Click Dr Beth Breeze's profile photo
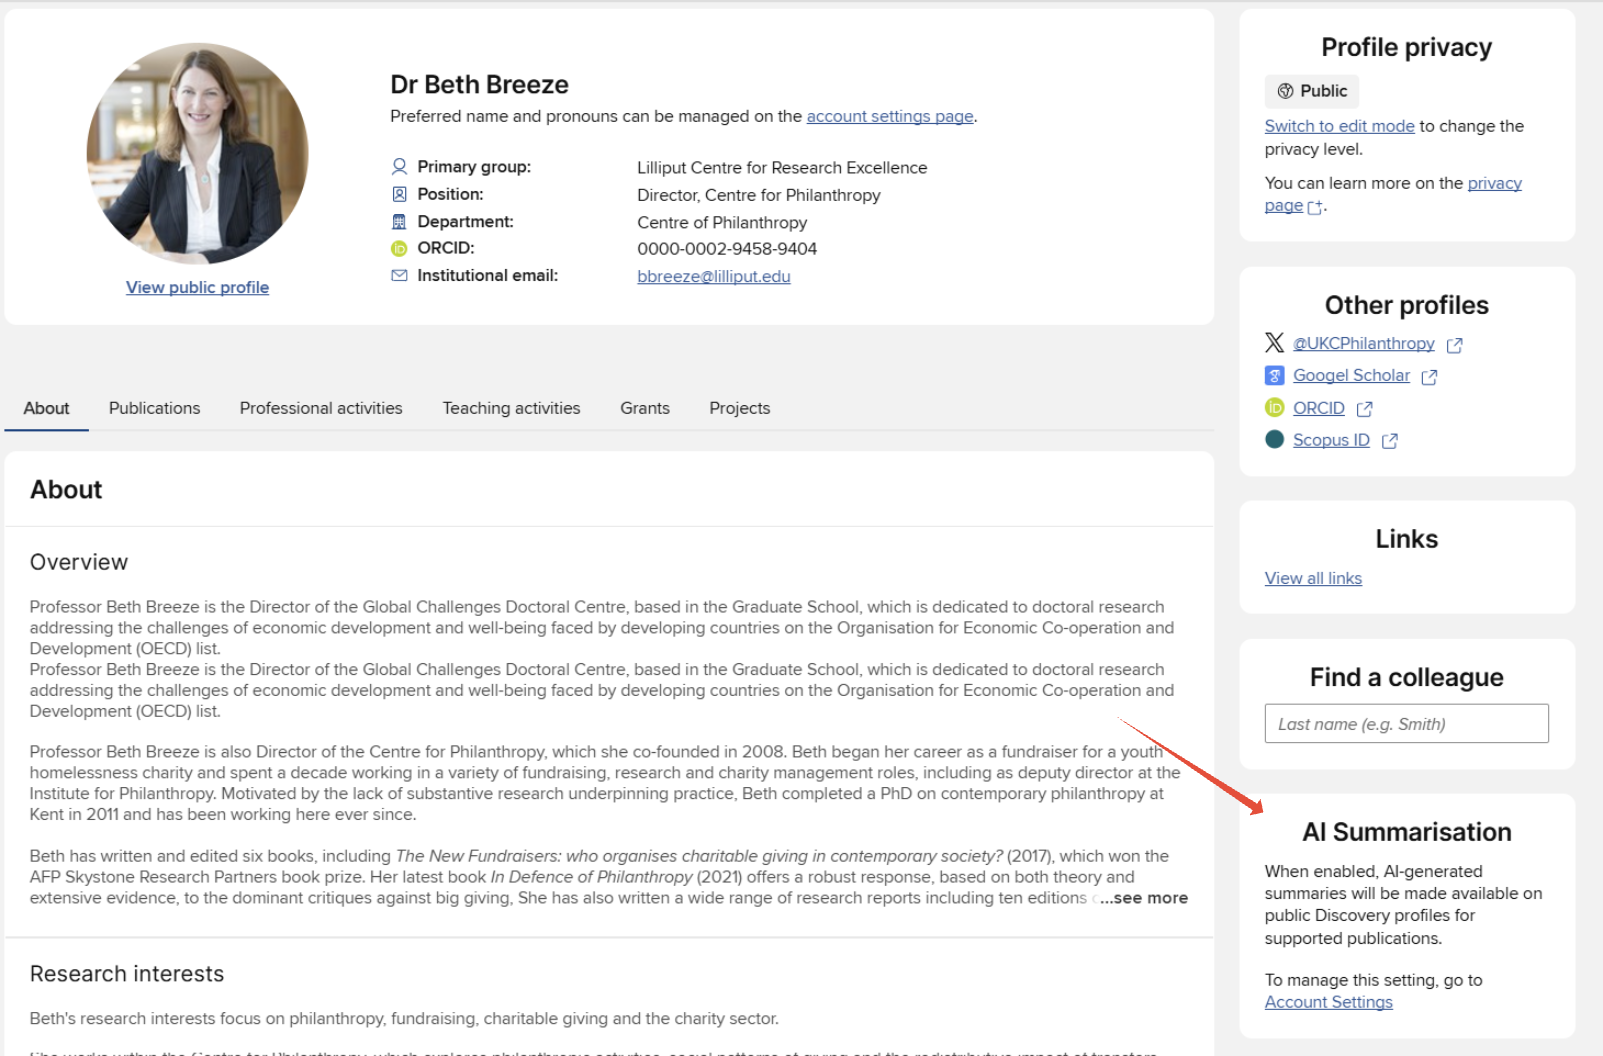The image size is (1603, 1056). point(197,153)
